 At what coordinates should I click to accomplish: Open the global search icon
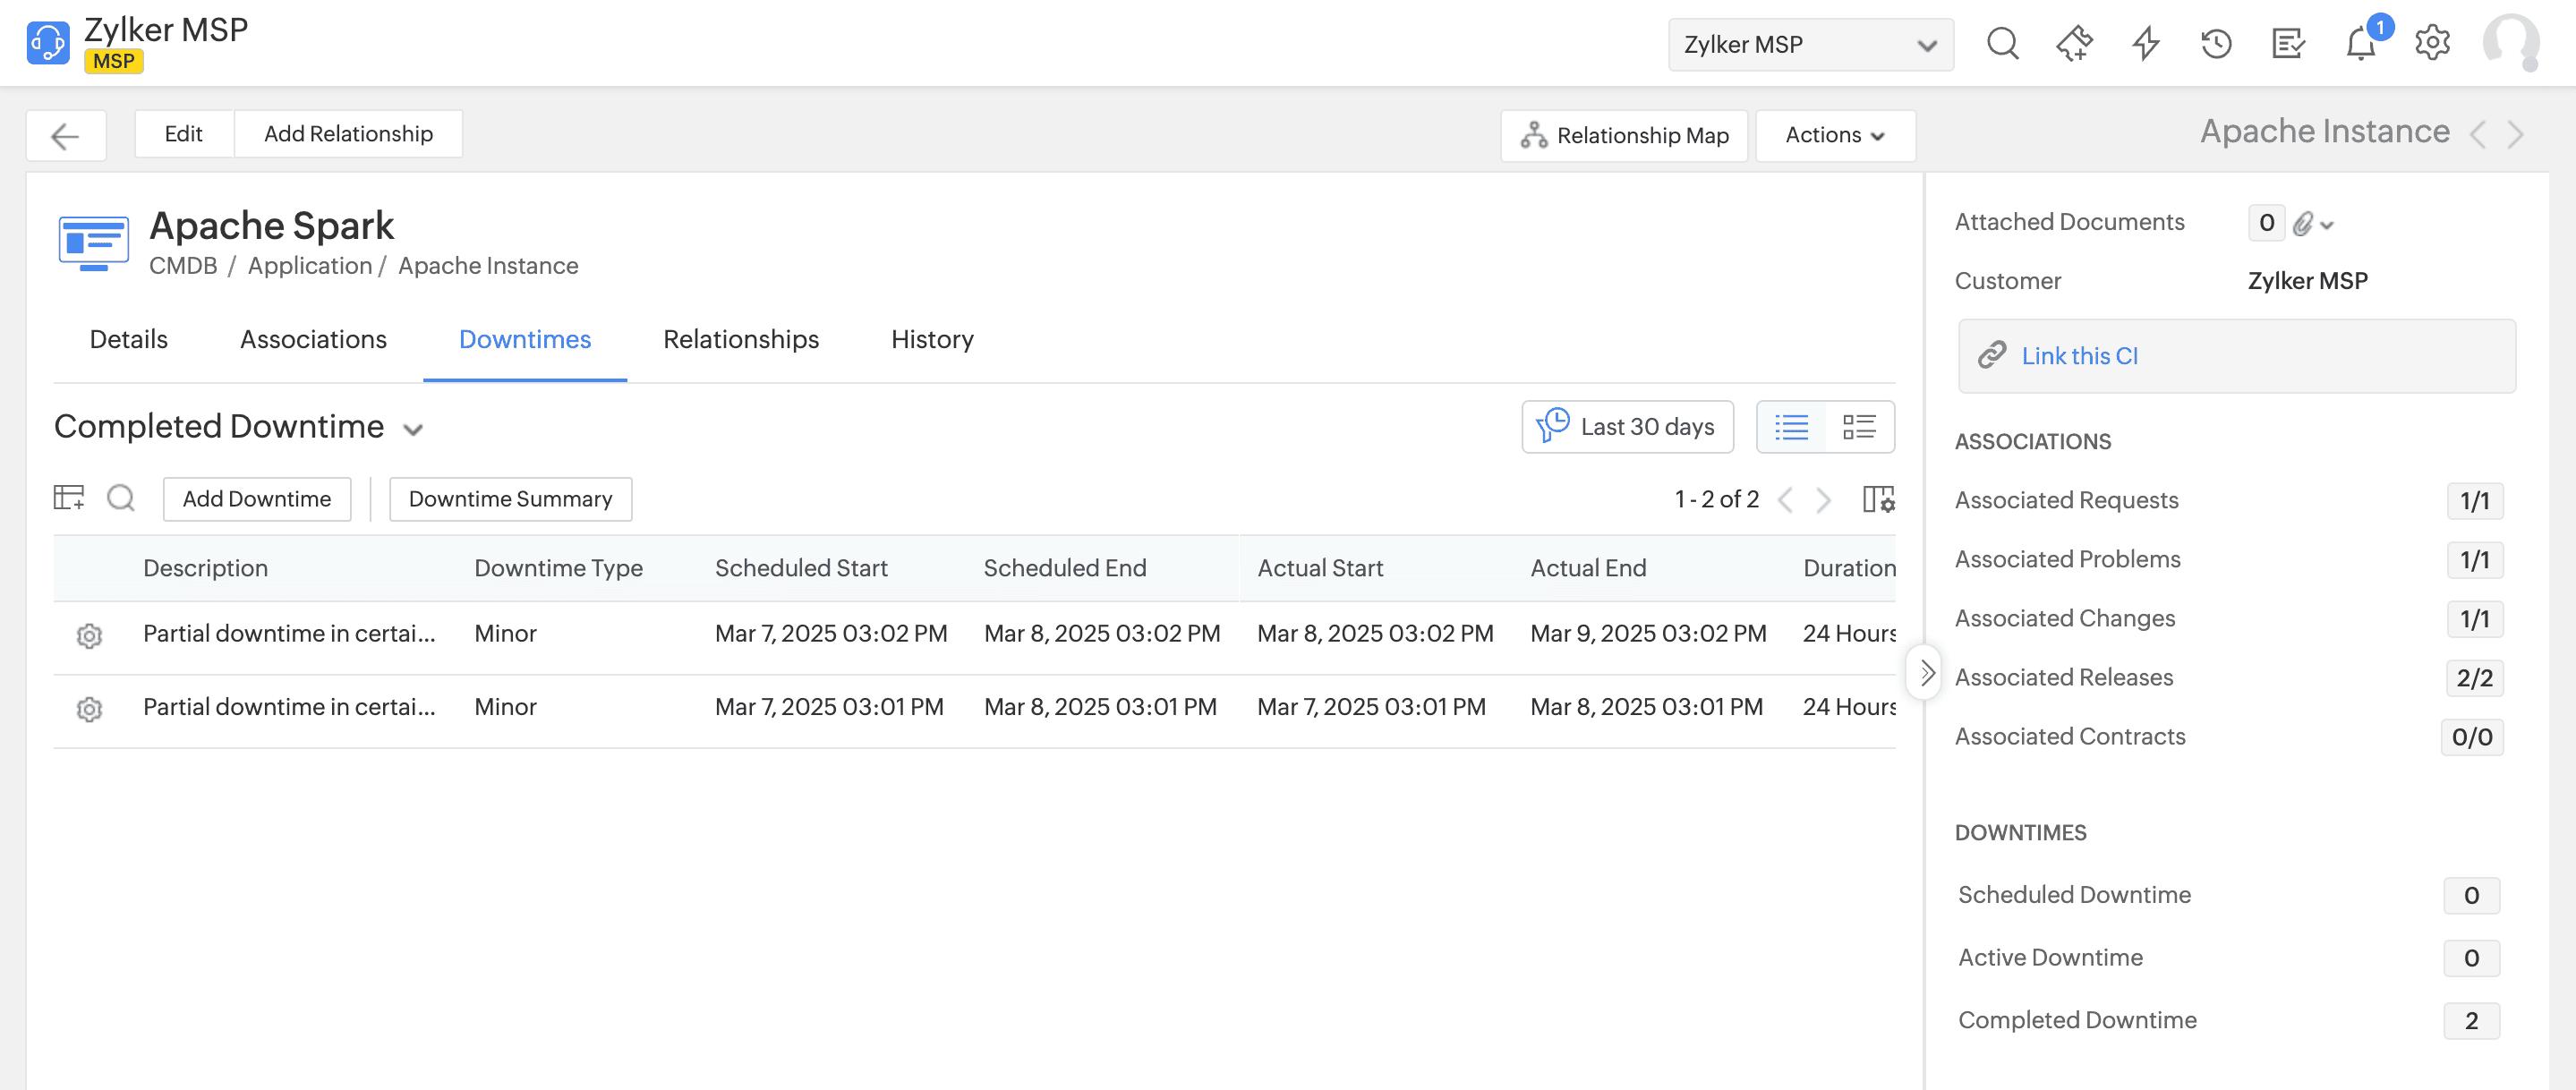tap(2002, 43)
